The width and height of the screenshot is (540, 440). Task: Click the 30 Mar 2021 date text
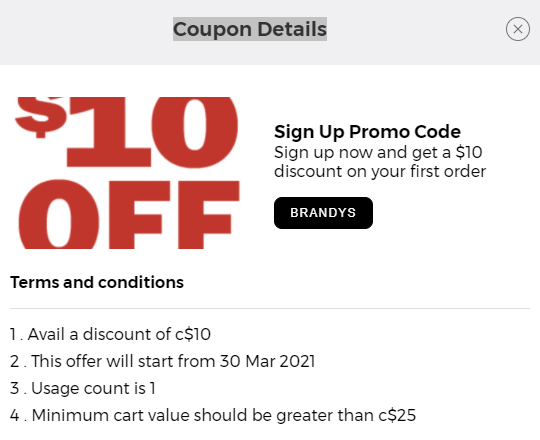(267, 361)
